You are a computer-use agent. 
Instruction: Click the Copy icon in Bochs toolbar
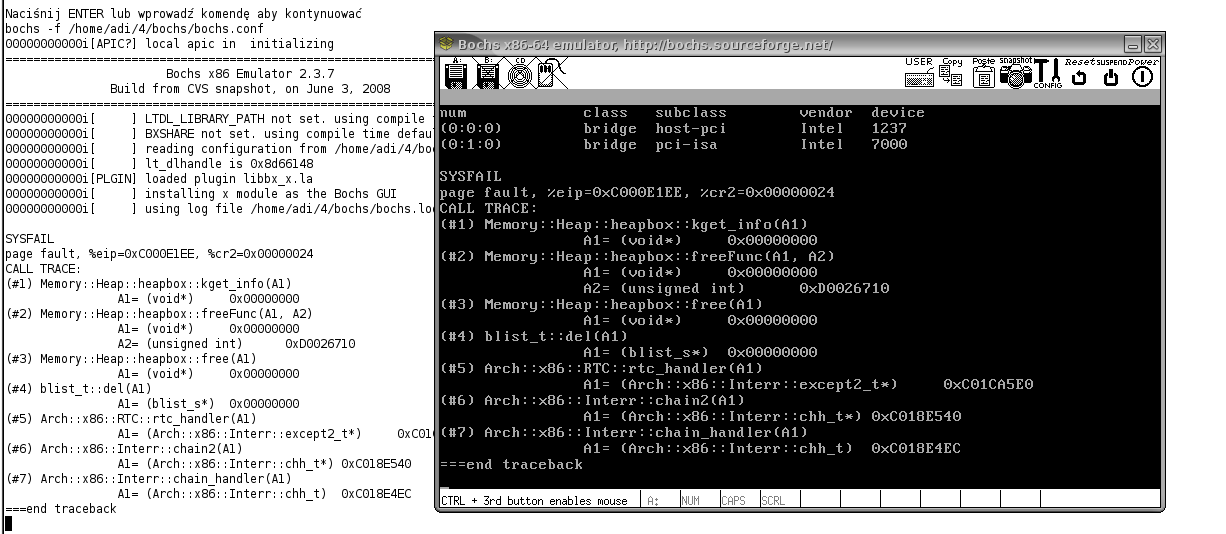951,74
